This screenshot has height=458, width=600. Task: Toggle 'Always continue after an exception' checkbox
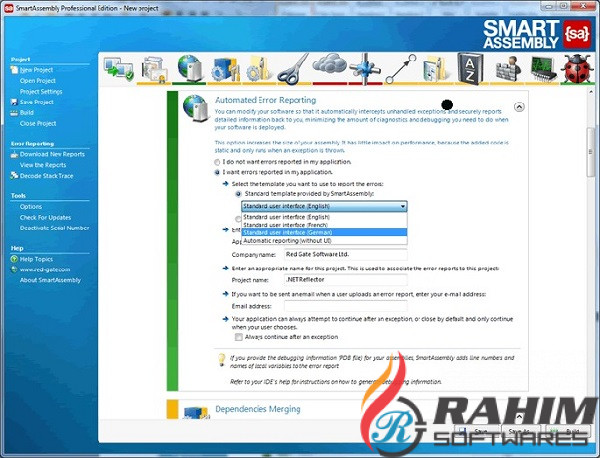coord(238,337)
